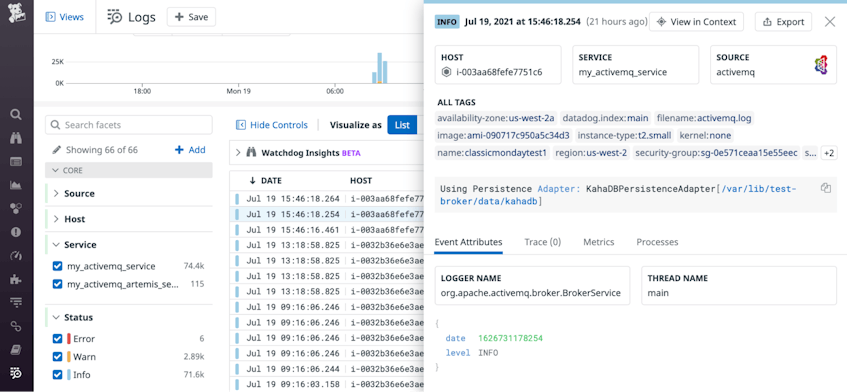Toggle my_activemq_artemis service checkbox
The image size is (847, 392).
coord(57,284)
